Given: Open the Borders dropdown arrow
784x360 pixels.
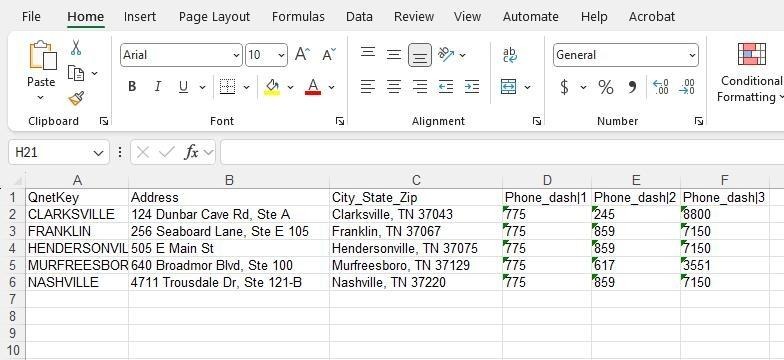Looking at the screenshot, I should click(246, 88).
